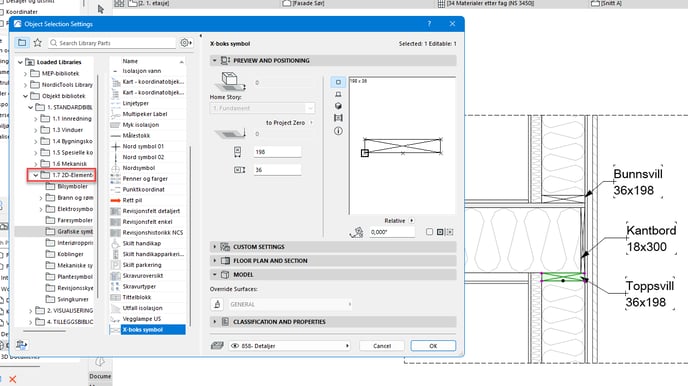The image size is (688, 386).
Task: Select Målestokk in object list
Action: (x=136, y=135)
